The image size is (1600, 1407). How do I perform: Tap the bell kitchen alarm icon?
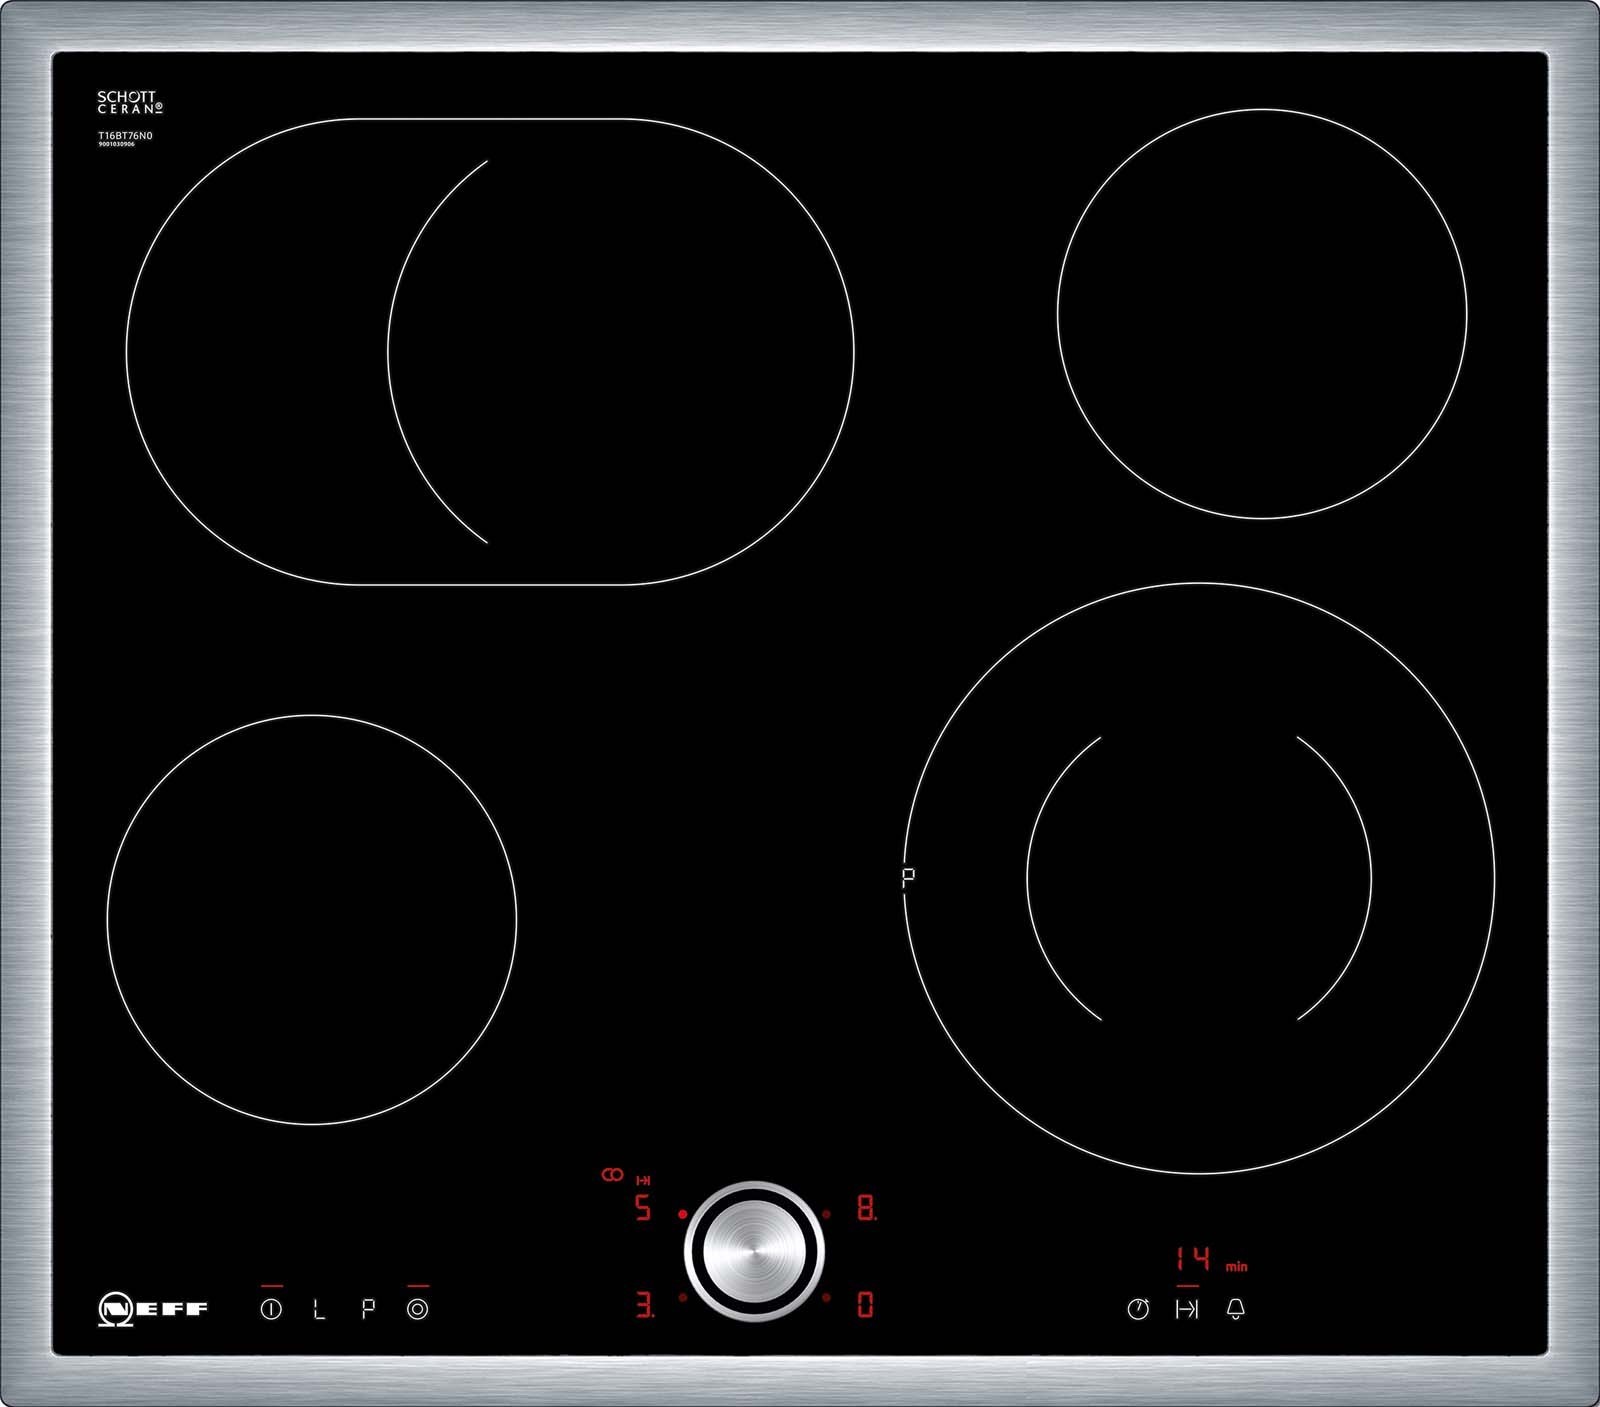click(1236, 1309)
